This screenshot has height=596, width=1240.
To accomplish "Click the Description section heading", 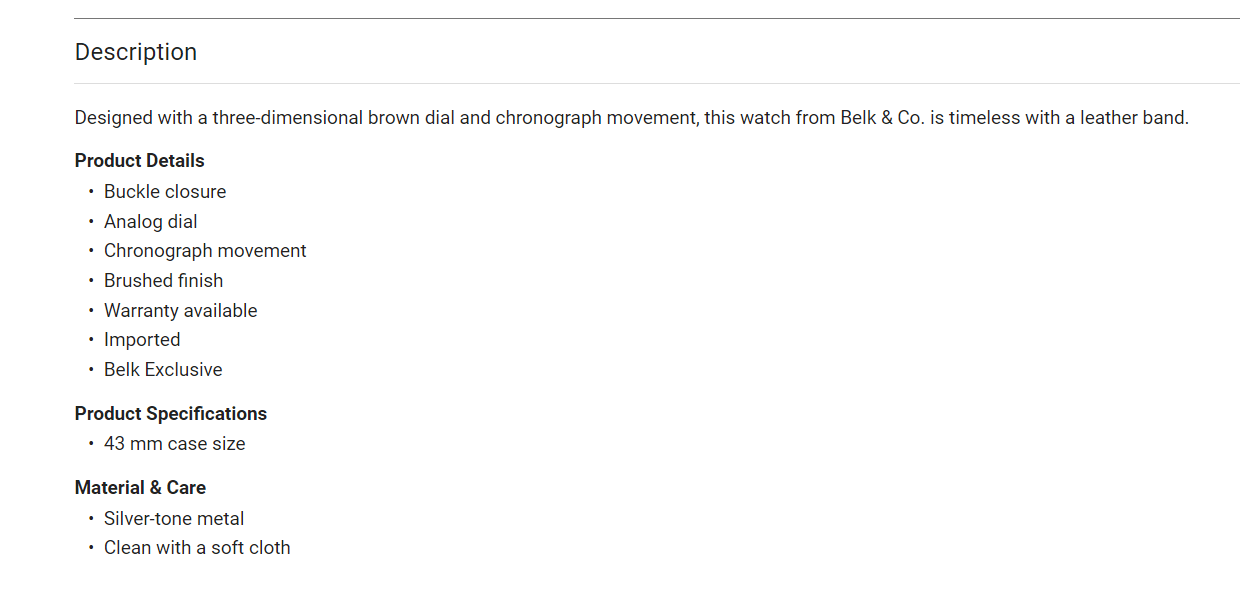I will pos(136,52).
